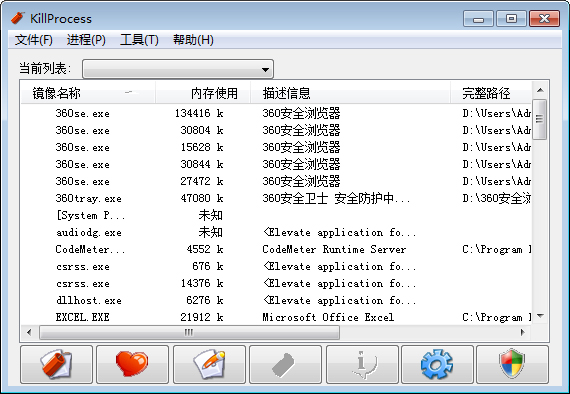This screenshot has height=394, width=570.
Task: Click the edit list pencil icon button
Action: pyautogui.click(x=209, y=364)
